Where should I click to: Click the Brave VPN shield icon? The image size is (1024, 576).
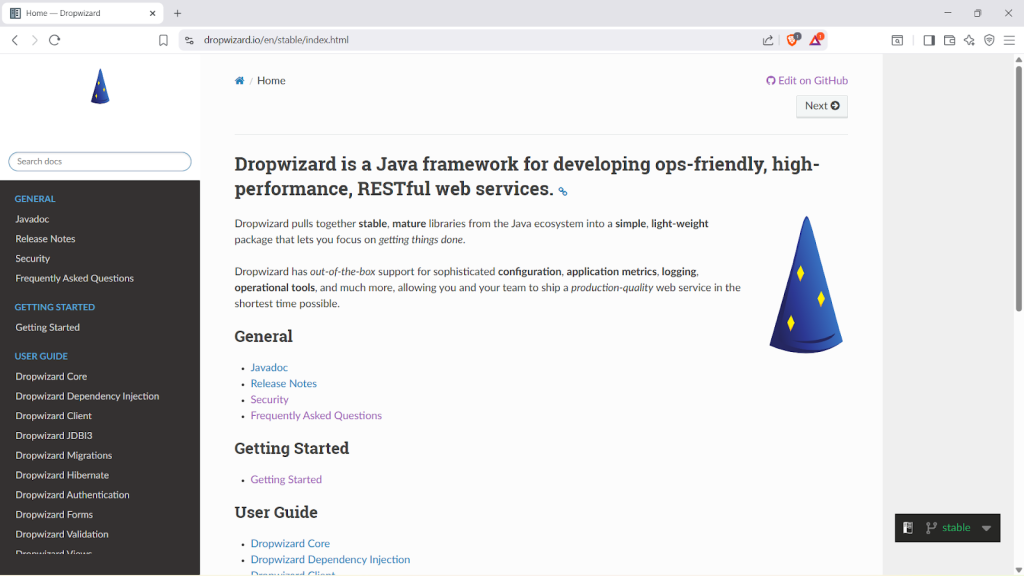(989, 40)
